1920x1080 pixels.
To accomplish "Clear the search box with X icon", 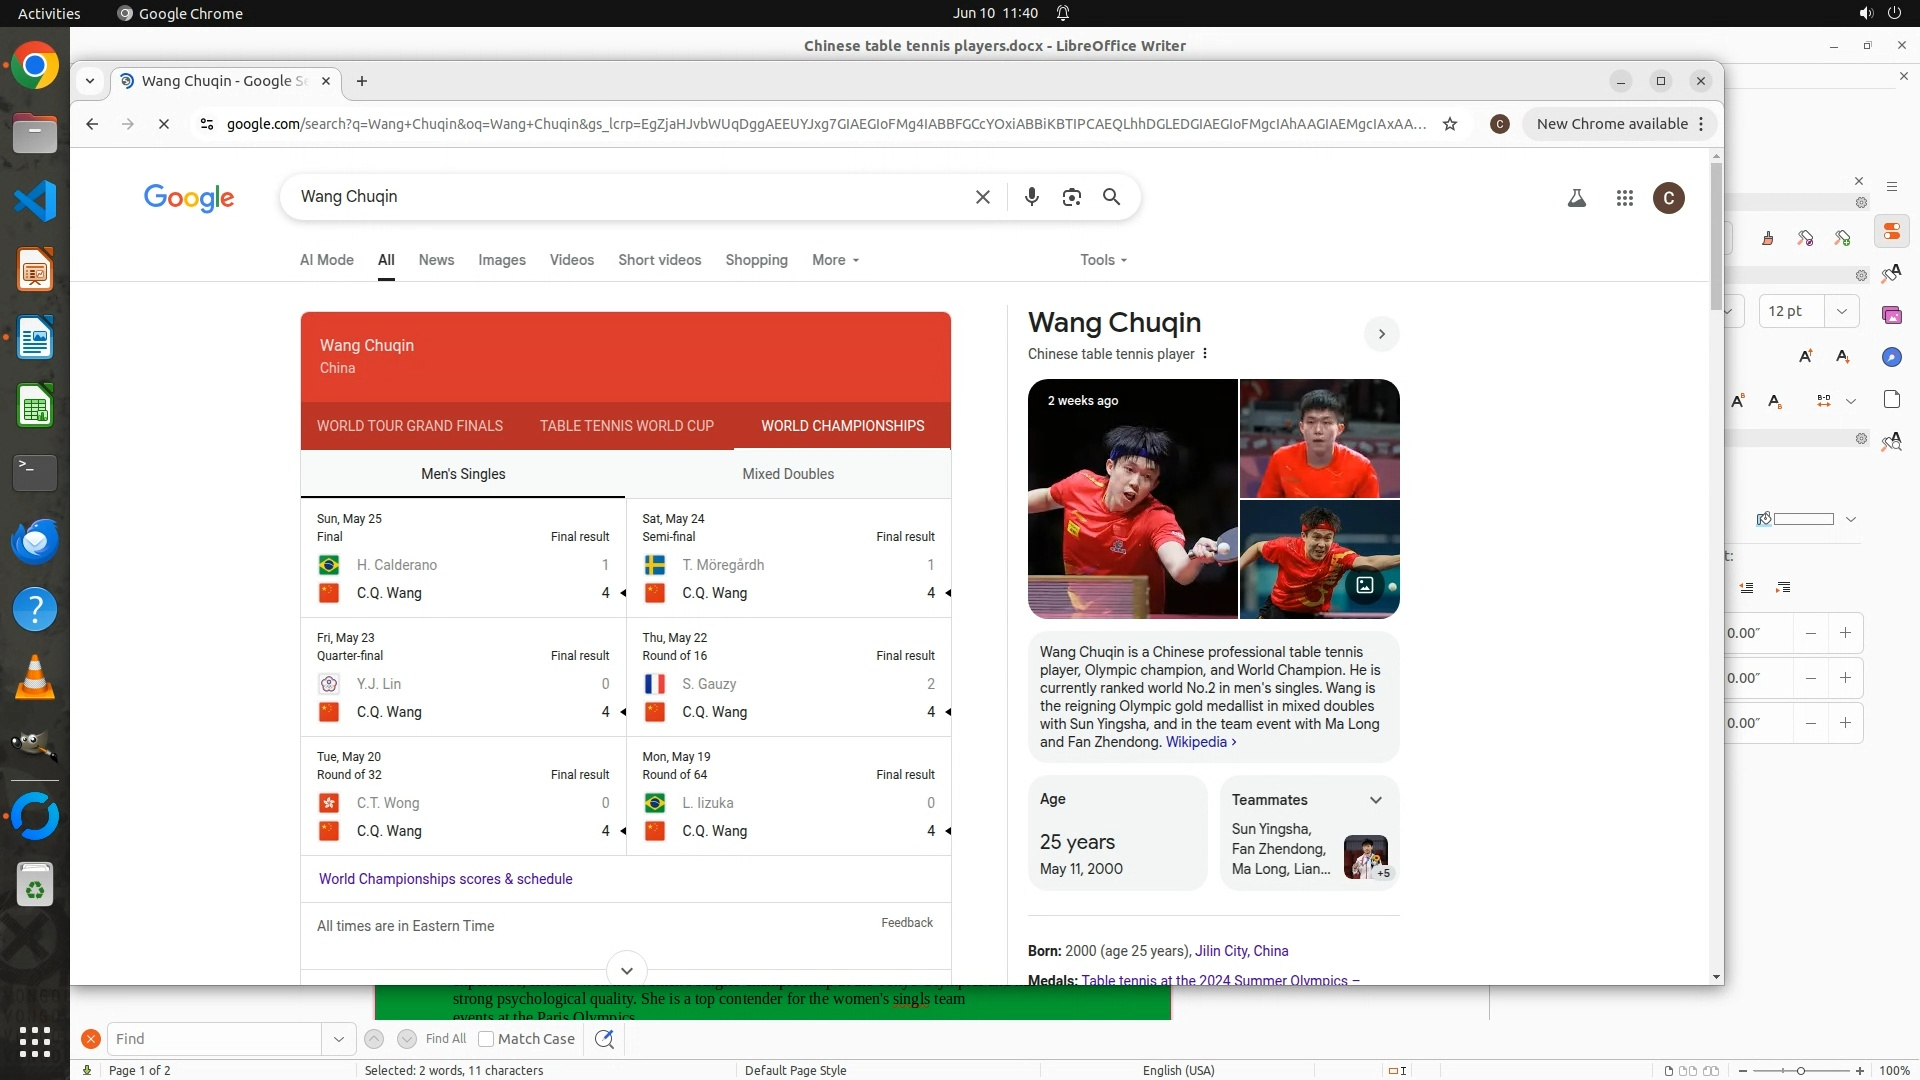I will [x=982, y=197].
